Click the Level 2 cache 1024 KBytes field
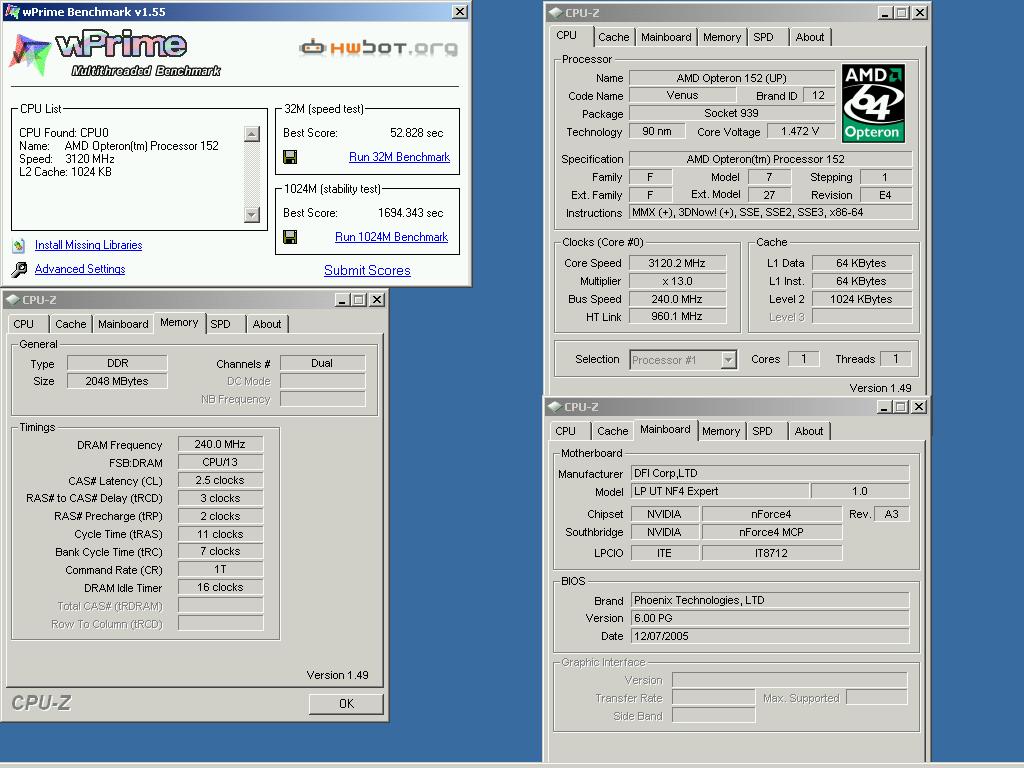Screen dimensions: 1024x768 (861, 299)
